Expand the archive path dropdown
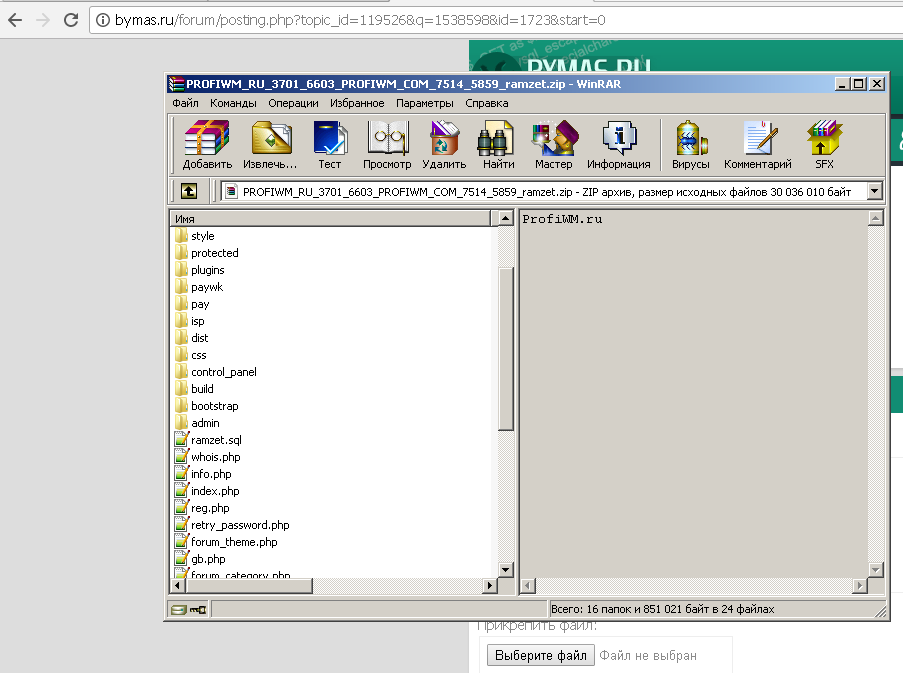 [x=875, y=191]
